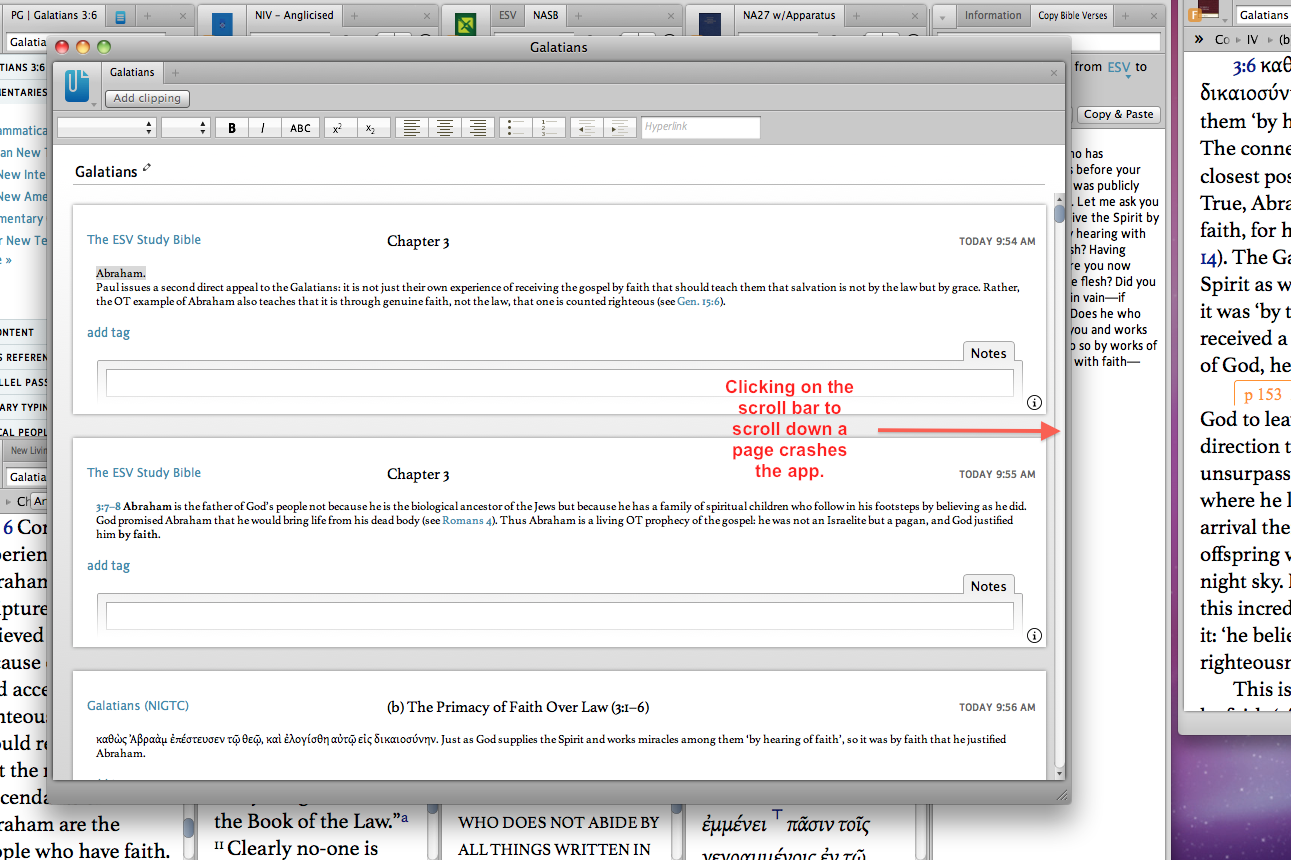This screenshot has height=860, width=1291.
Task: Switch to the NASB tab
Action: pyautogui.click(x=546, y=16)
